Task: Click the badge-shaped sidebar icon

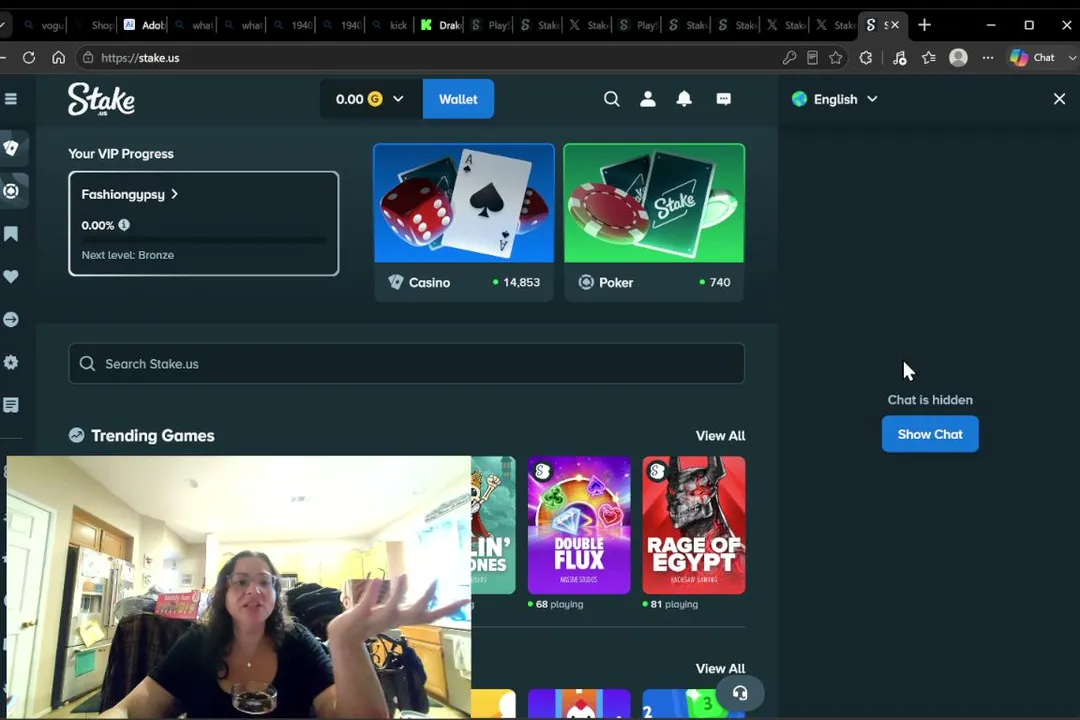Action: (x=11, y=362)
